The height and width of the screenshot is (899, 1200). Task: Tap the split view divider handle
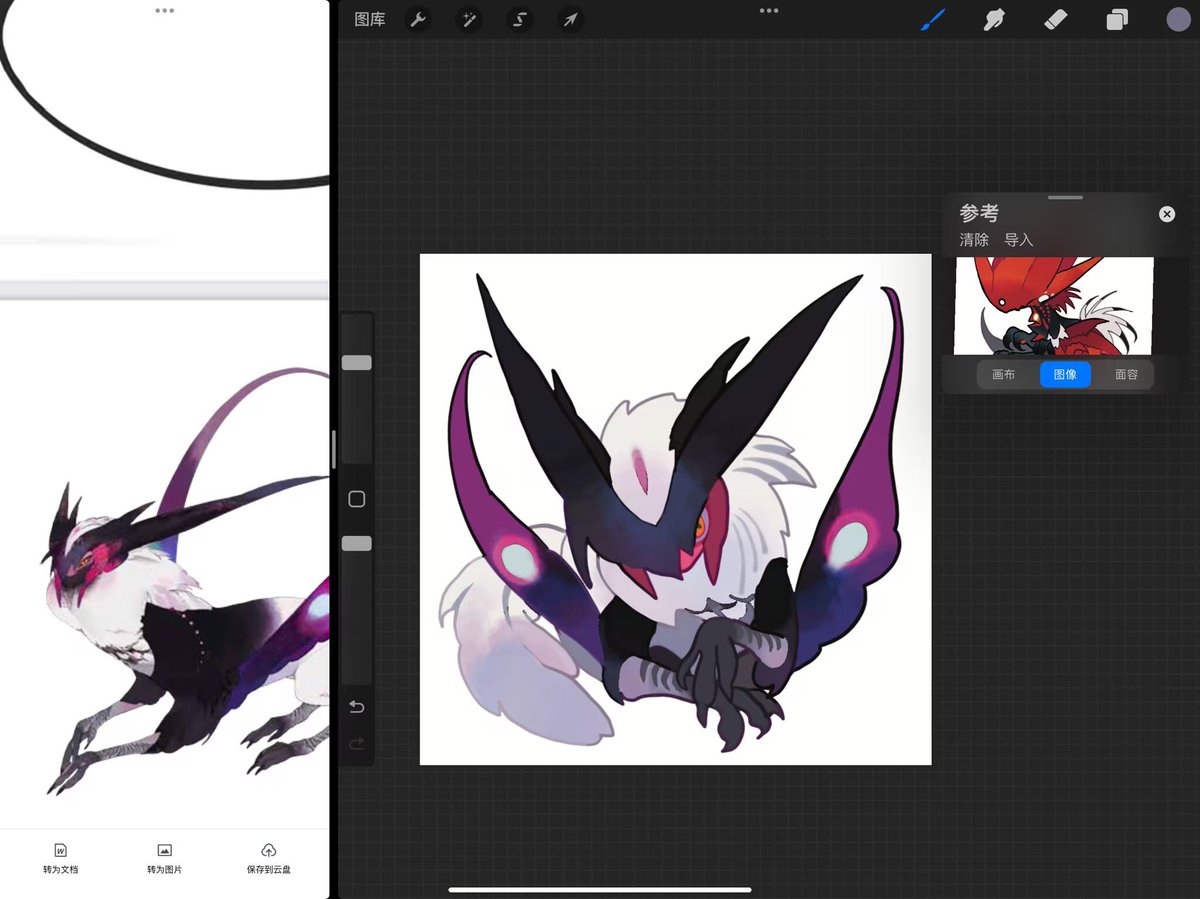pos(334,449)
